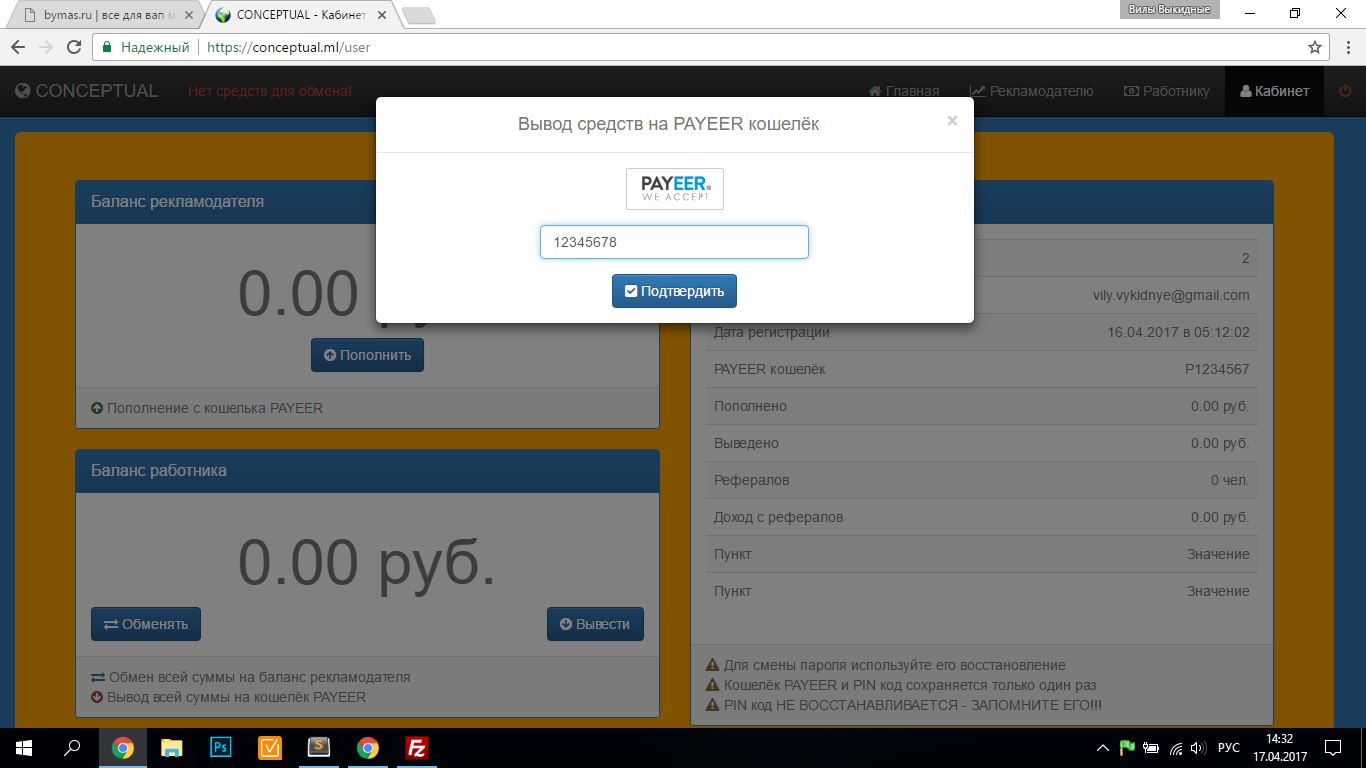This screenshot has width=1366, height=768.
Task: Open File Explorer from the taskbar
Action: coord(172,748)
